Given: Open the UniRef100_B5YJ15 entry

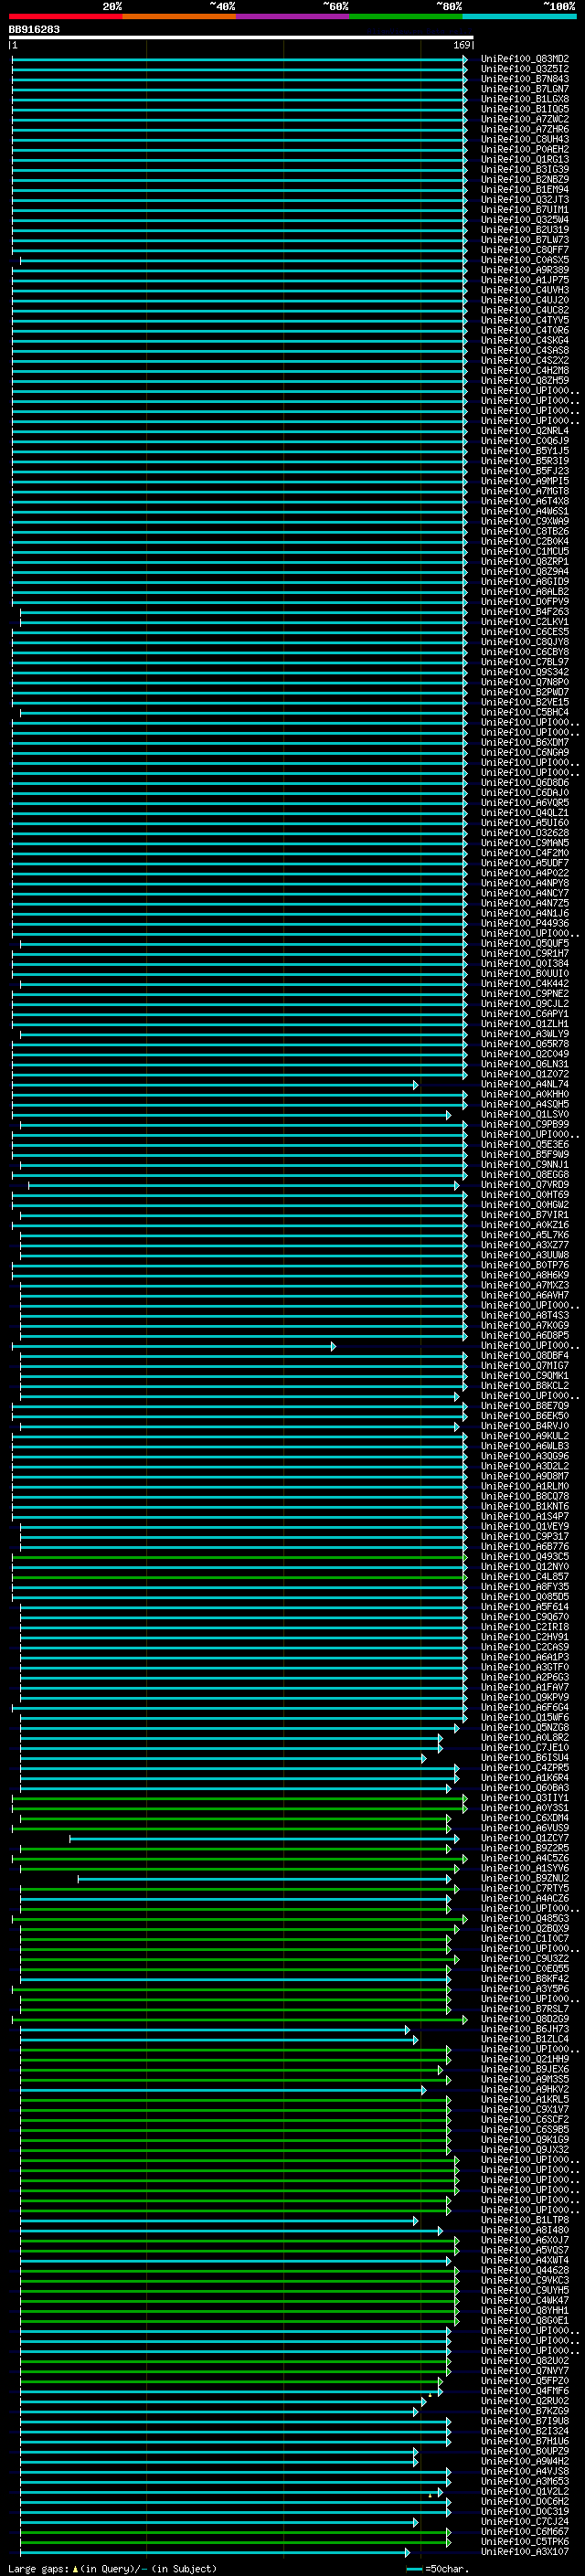Looking at the screenshot, I should pyautogui.click(x=525, y=451).
